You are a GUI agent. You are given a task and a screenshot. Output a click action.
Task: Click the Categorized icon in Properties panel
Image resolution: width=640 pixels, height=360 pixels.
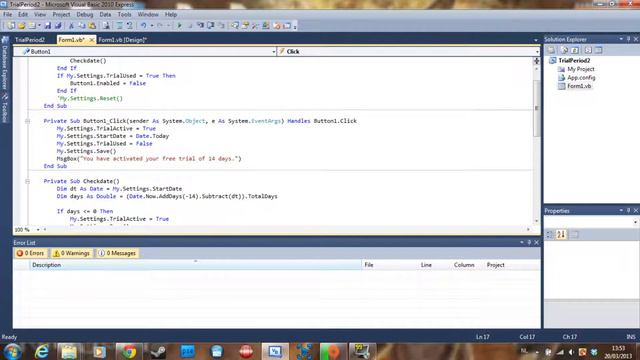pos(550,235)
